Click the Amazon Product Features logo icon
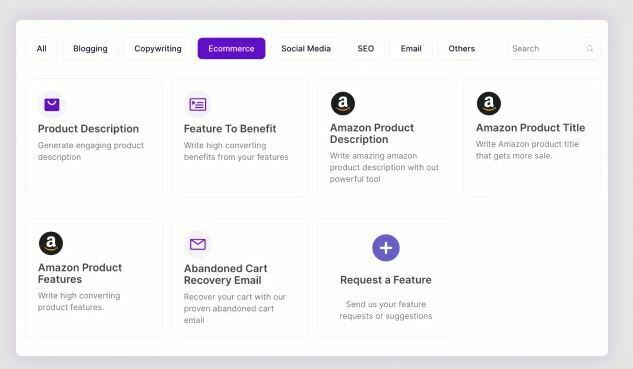Image resolution: width=633 pixels, height=369 pixels. [51, 243]
